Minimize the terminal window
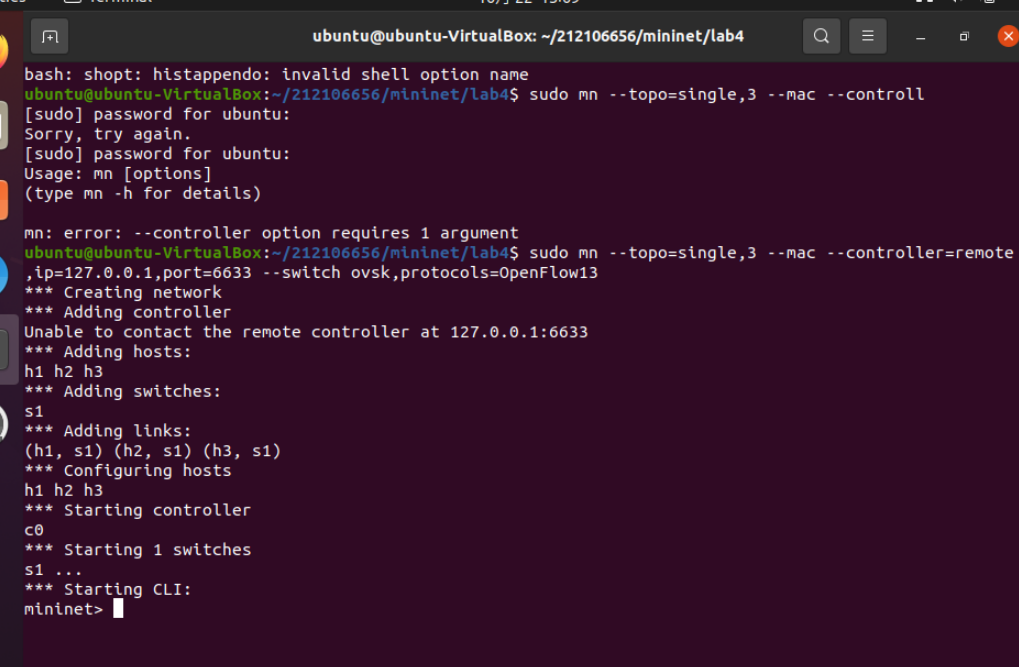Image resolution: width=1019 pixels, height=667 pixels. click(x=920, y=38)
